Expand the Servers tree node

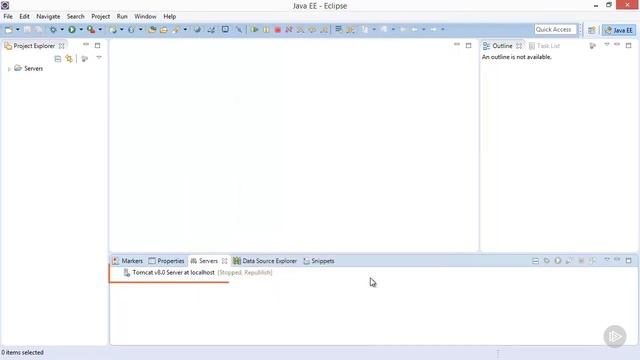tap(9, 69)
